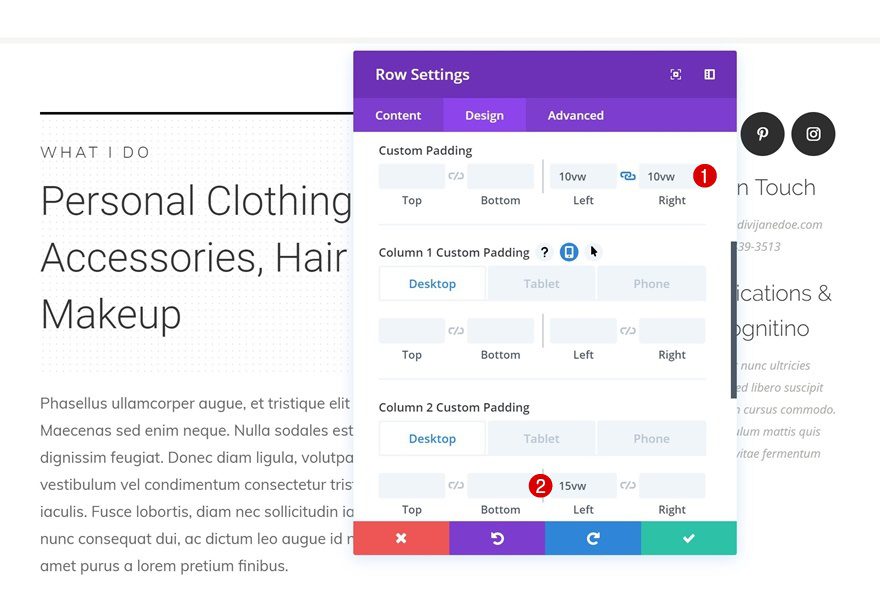Screen dimensions: 880x614
Task: Click the responsive phone icon near Column 1 Custom Padding
Action: pos(567,252)
